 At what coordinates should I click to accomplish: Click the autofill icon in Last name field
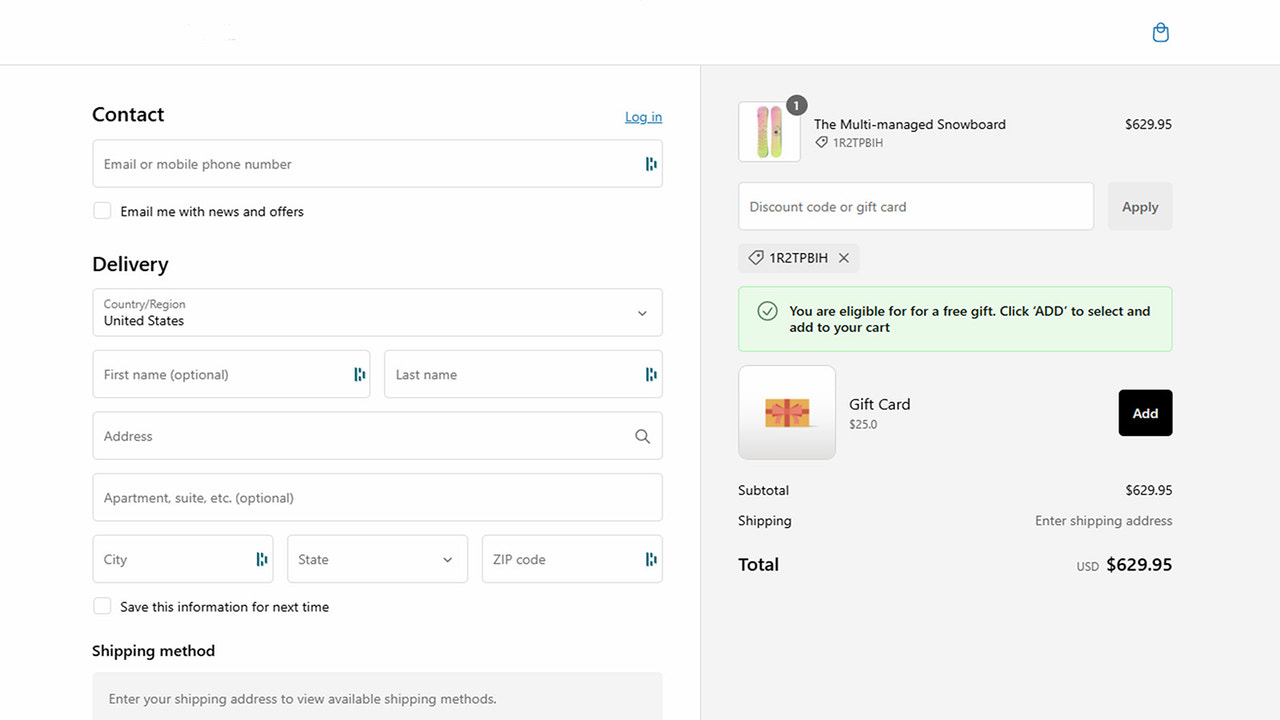[651, 375]
